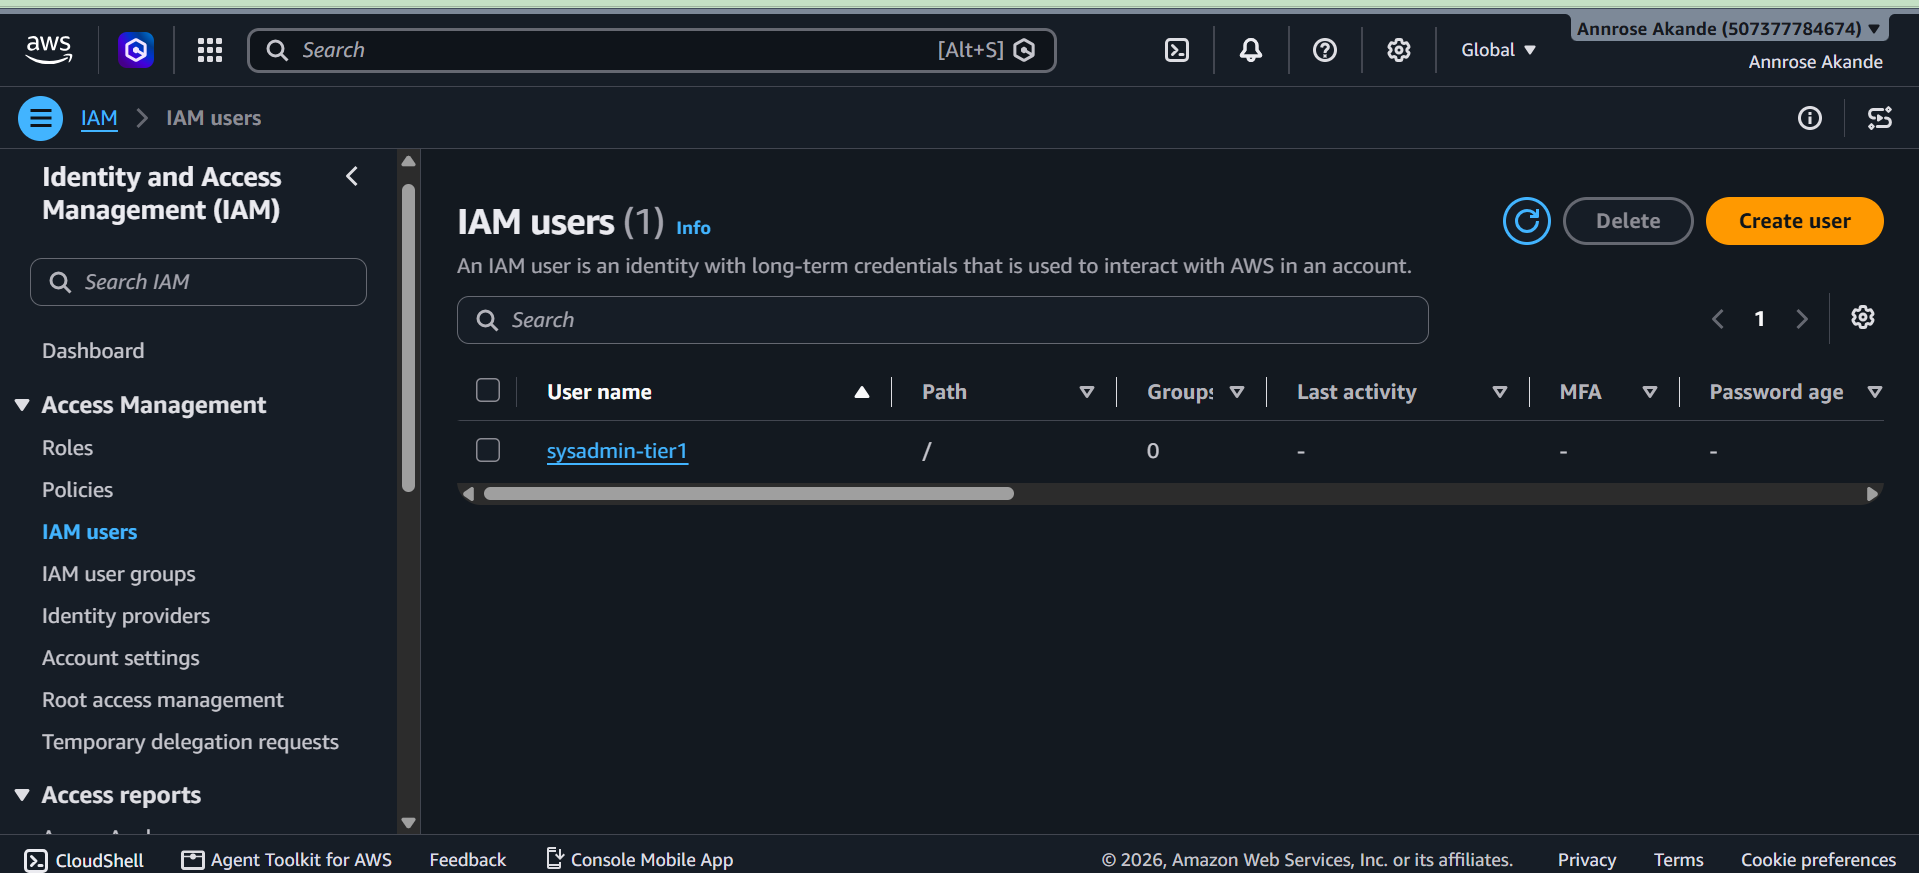Screen dimensions: 1919x873
Task: Collapse the IAM sidebar with the chevron
Action: [352, 177]
